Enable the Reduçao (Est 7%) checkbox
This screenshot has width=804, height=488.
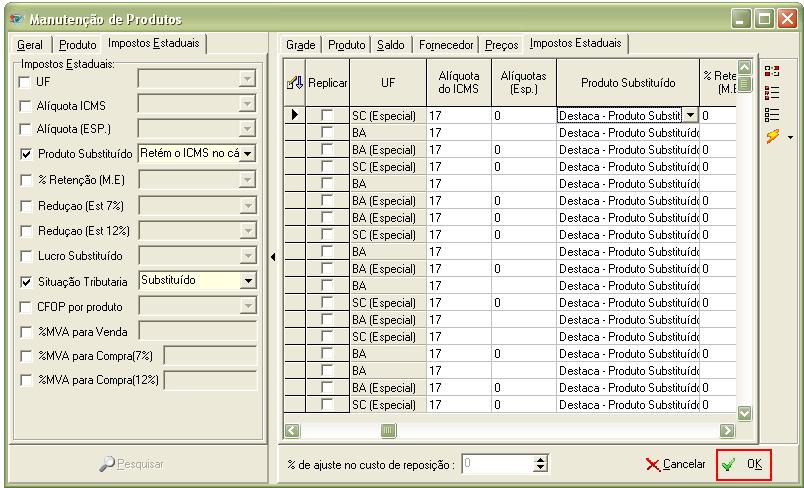pyautogui.click(x=26, y=206)
